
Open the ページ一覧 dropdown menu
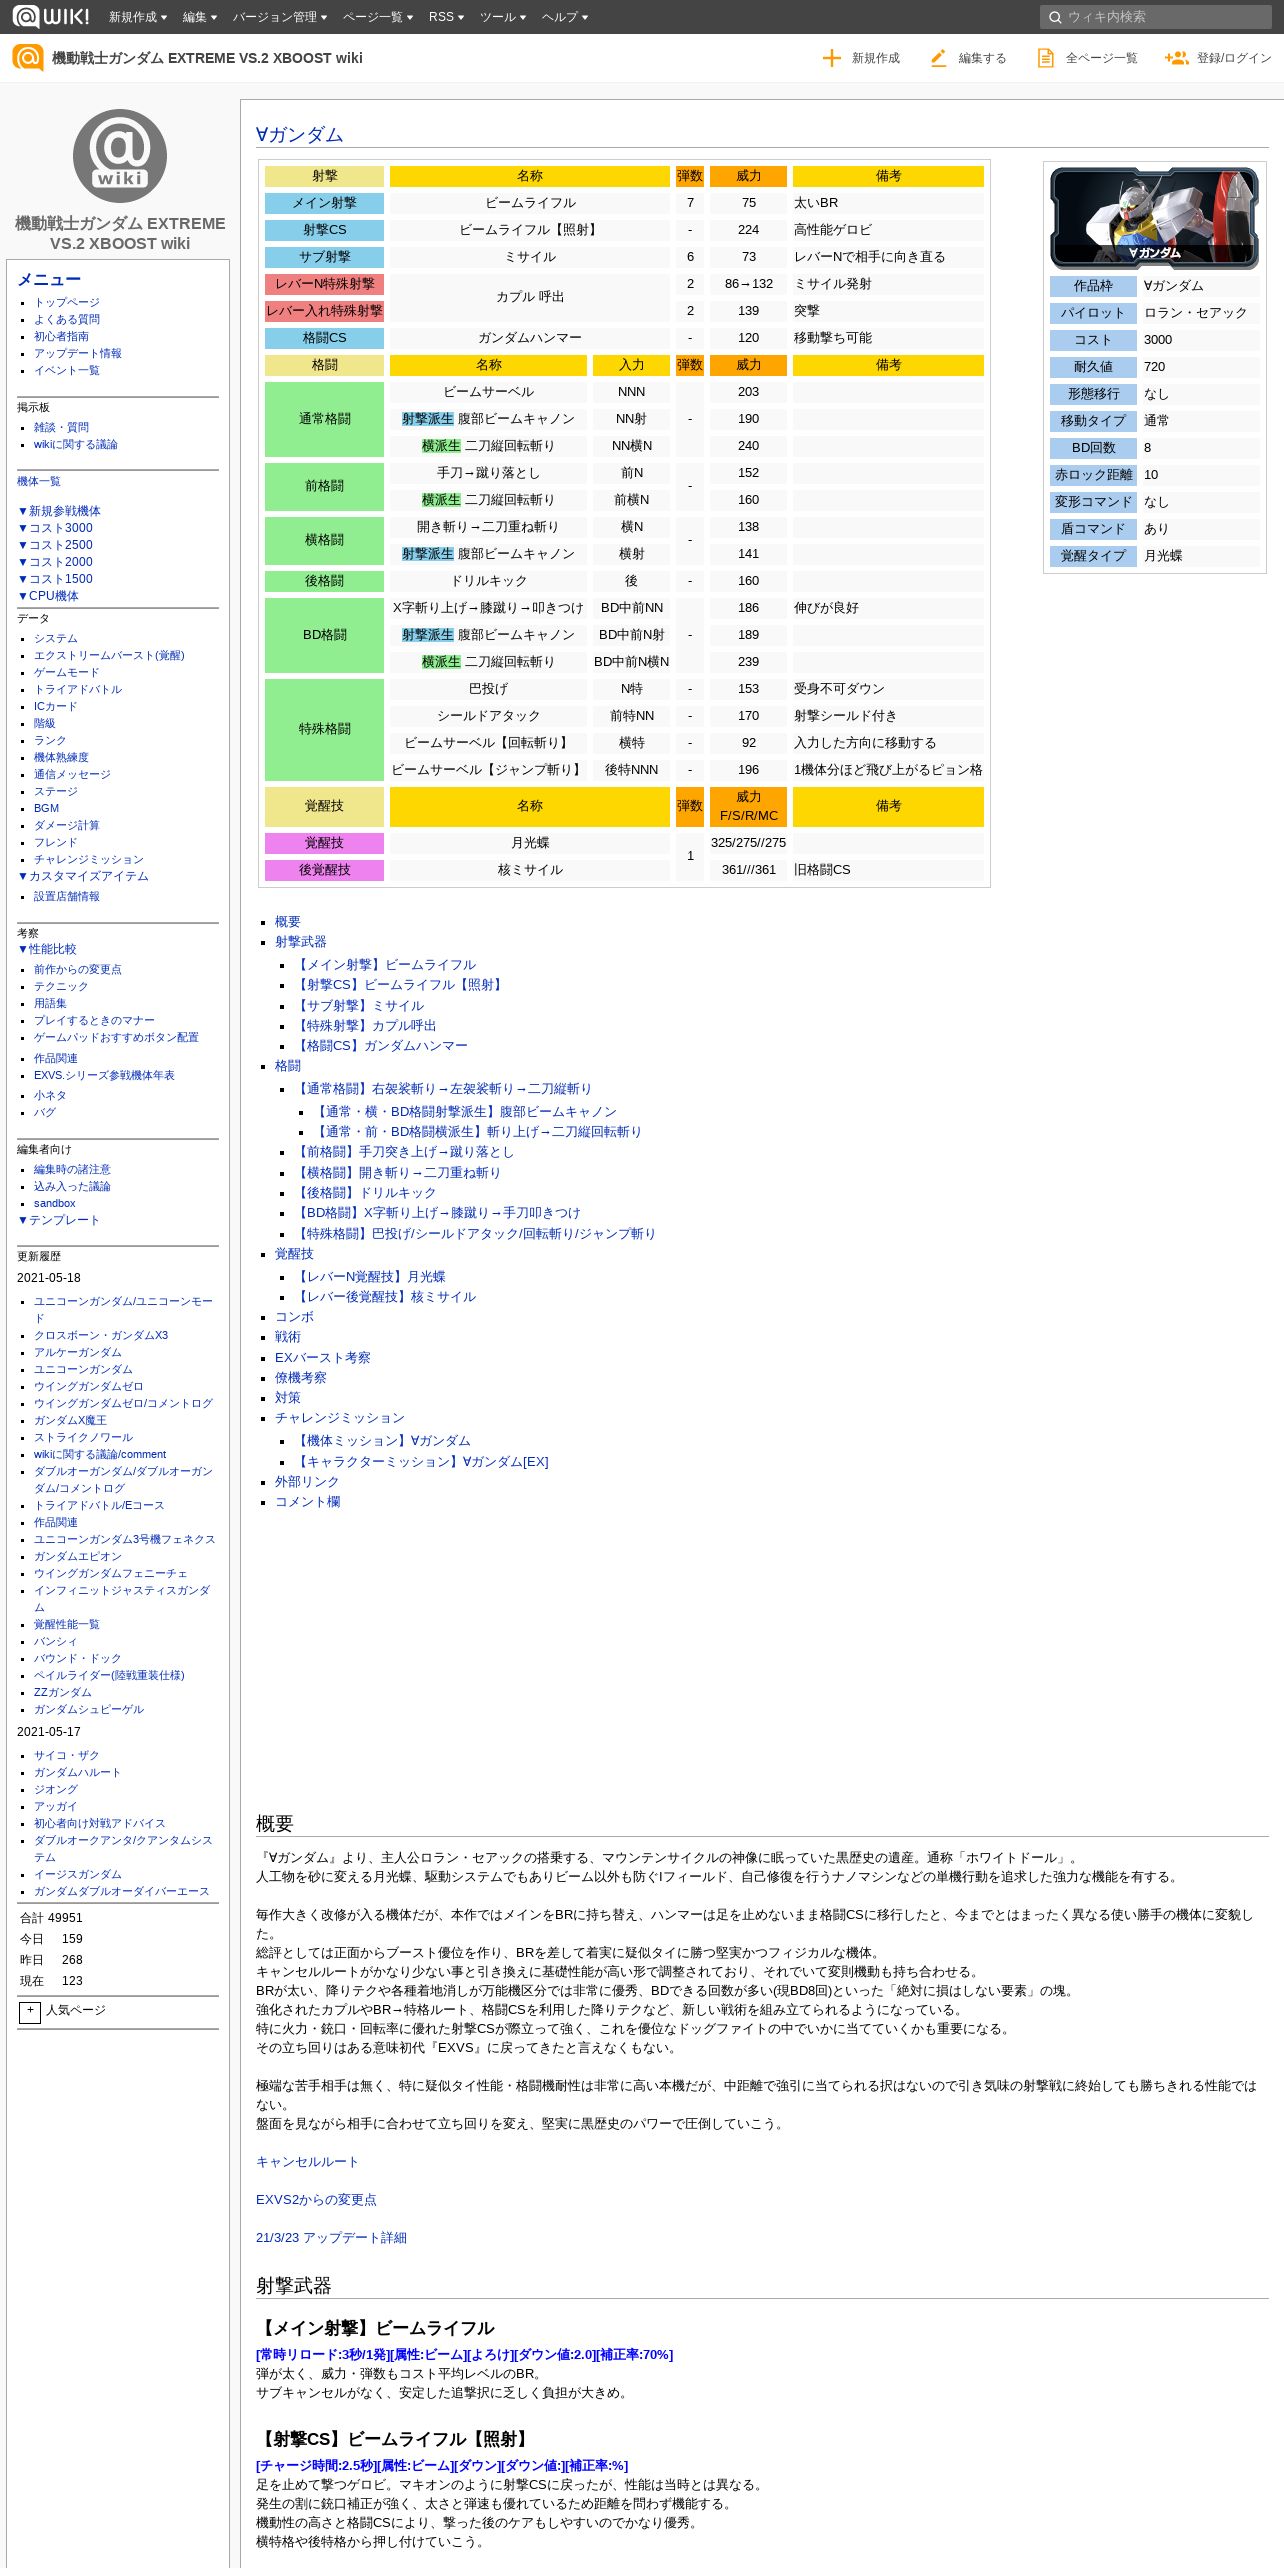coord(378,17)
